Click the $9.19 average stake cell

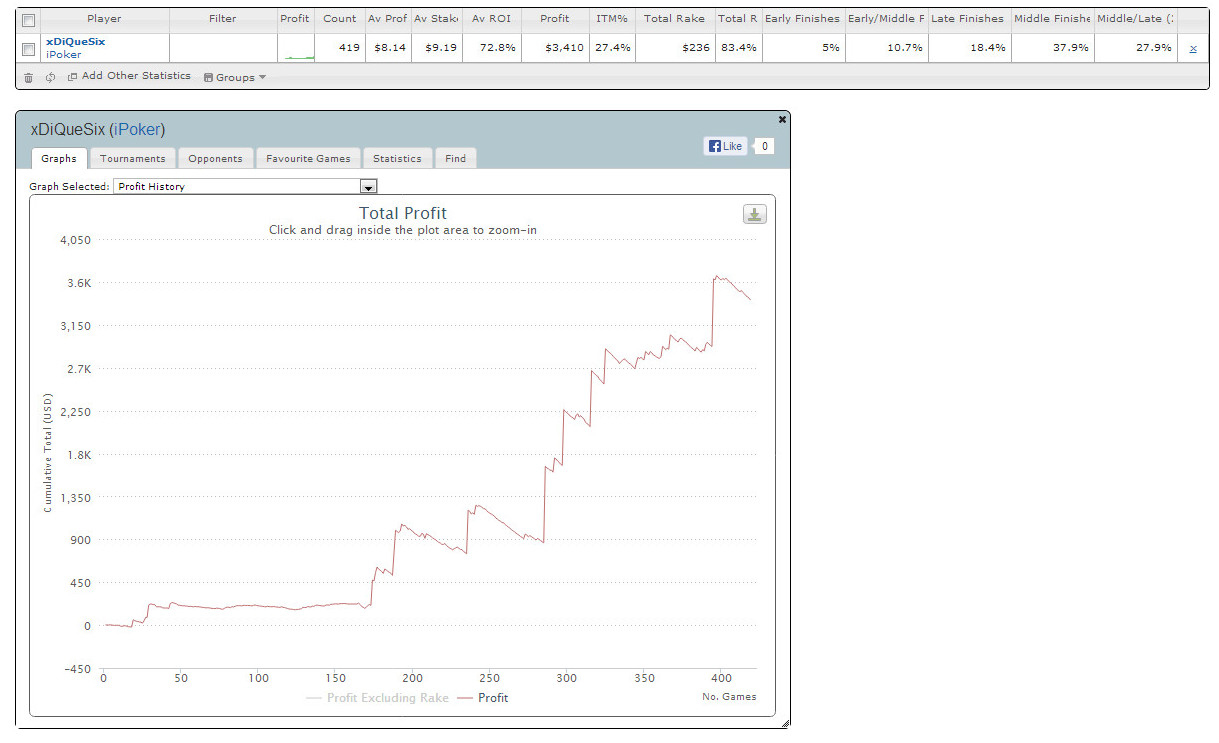(436, 48)
